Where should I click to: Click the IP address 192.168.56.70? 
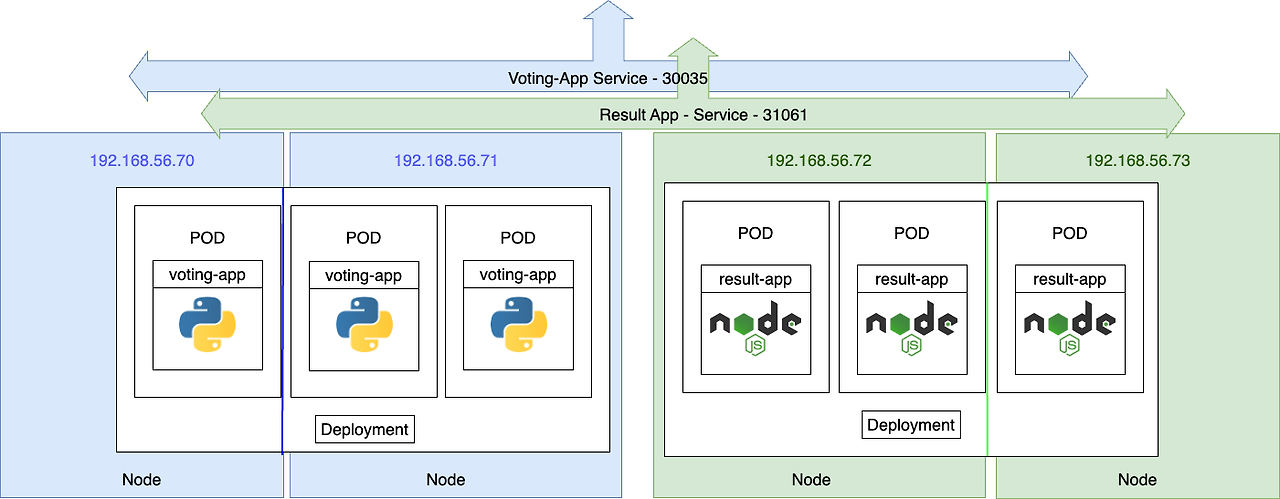pyautogui.click(x=142, y=160)
